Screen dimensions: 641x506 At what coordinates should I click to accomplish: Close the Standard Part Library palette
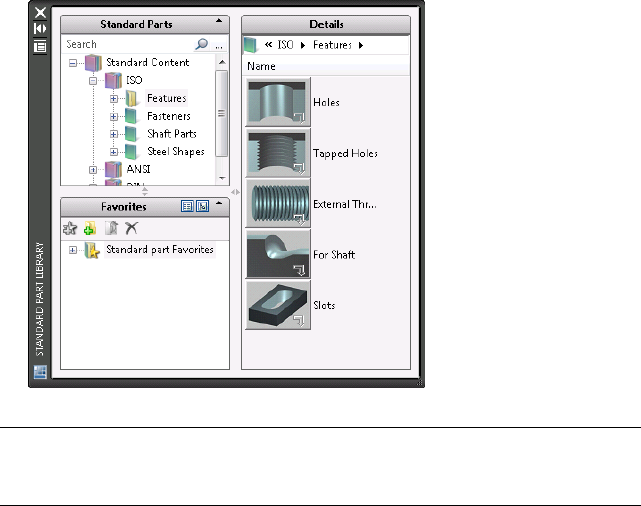pyautogui.click(x=40, y=12)
